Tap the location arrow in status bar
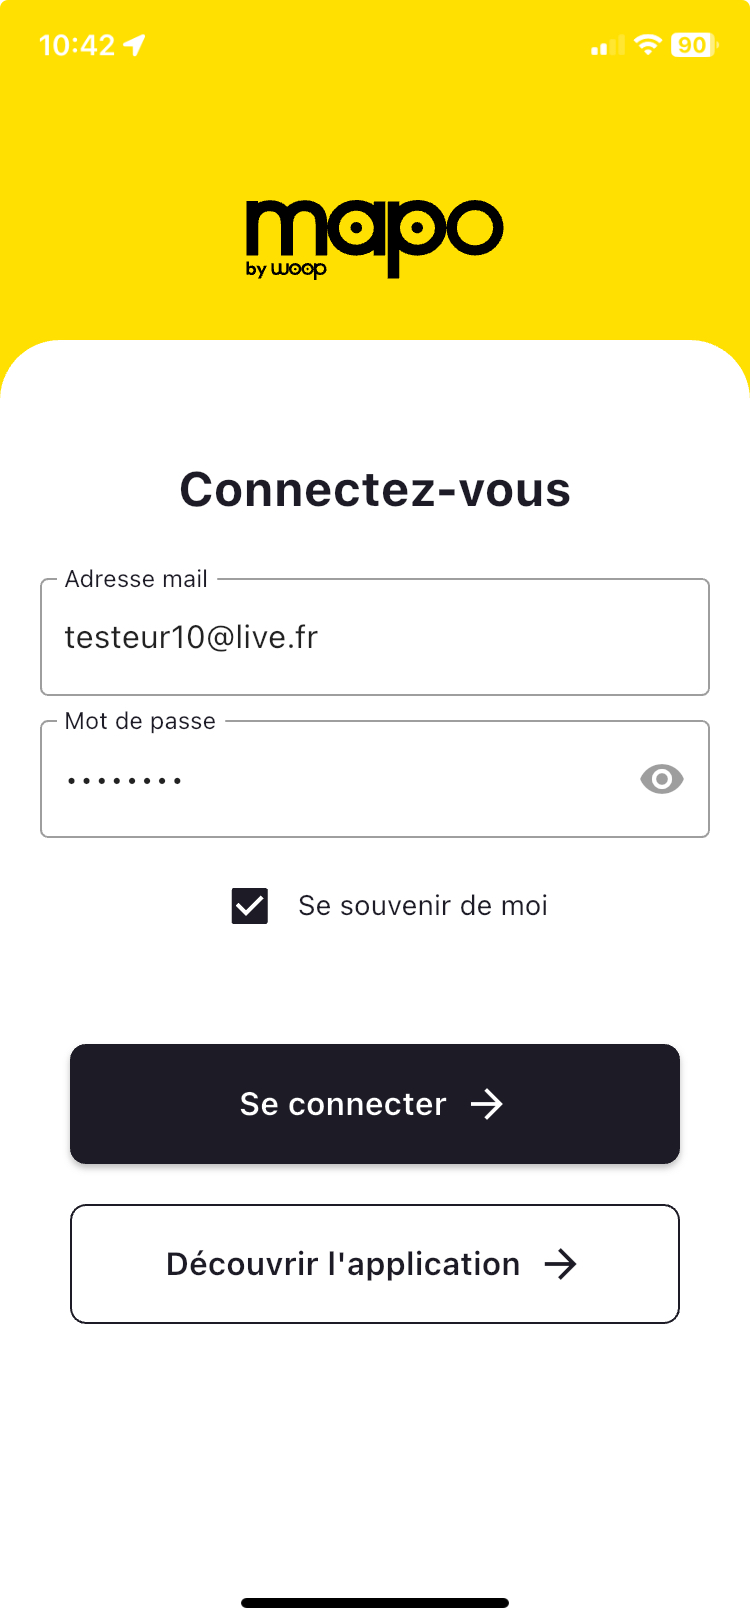Image resolution: width=750 pixels, height=1624 pixels. pyautogui.click(x=135, y=45)
